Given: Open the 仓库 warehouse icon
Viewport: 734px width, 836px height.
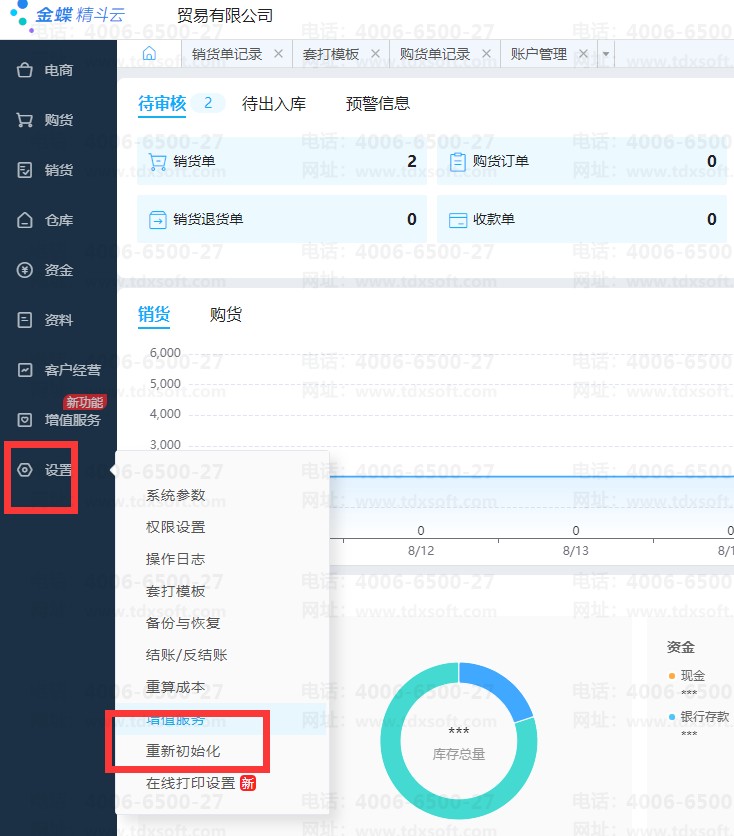Looking at the screenshot, I should 25,220.
